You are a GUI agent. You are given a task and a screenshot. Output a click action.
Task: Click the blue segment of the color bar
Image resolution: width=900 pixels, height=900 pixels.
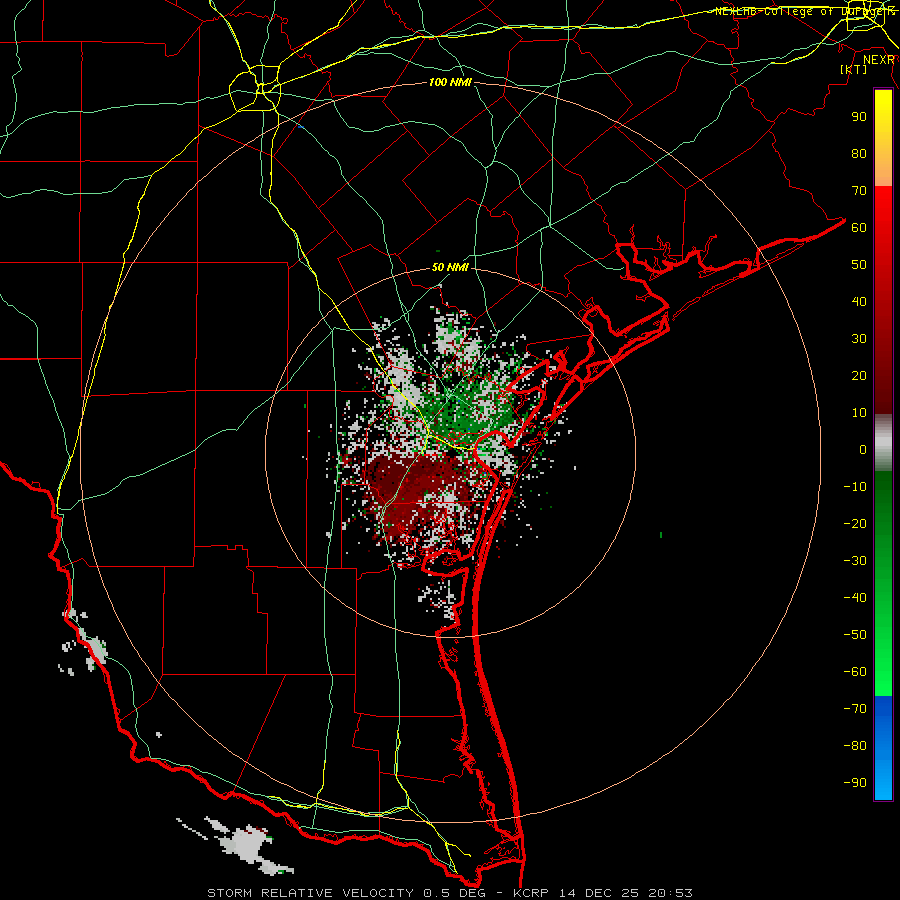(883, 748)
